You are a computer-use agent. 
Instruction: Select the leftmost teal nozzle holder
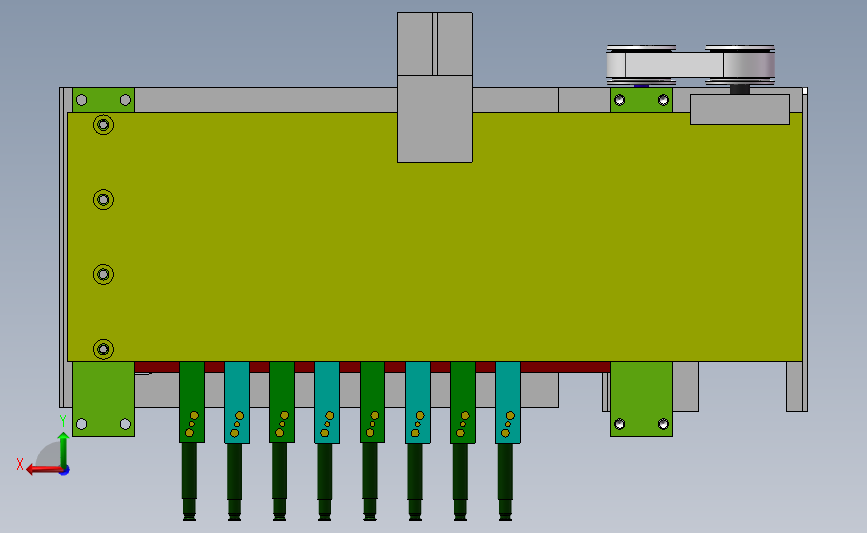click(x=237, y=403)
